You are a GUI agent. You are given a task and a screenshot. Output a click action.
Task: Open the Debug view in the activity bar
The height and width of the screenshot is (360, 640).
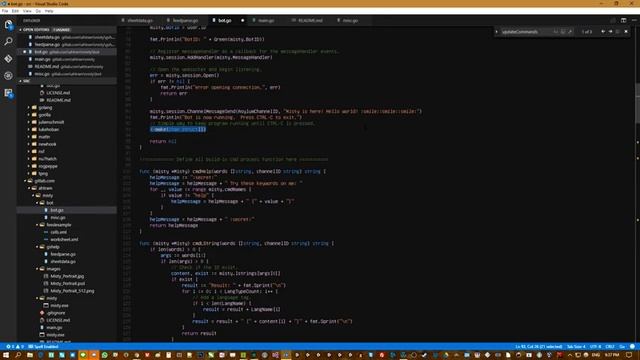(8, 76)
